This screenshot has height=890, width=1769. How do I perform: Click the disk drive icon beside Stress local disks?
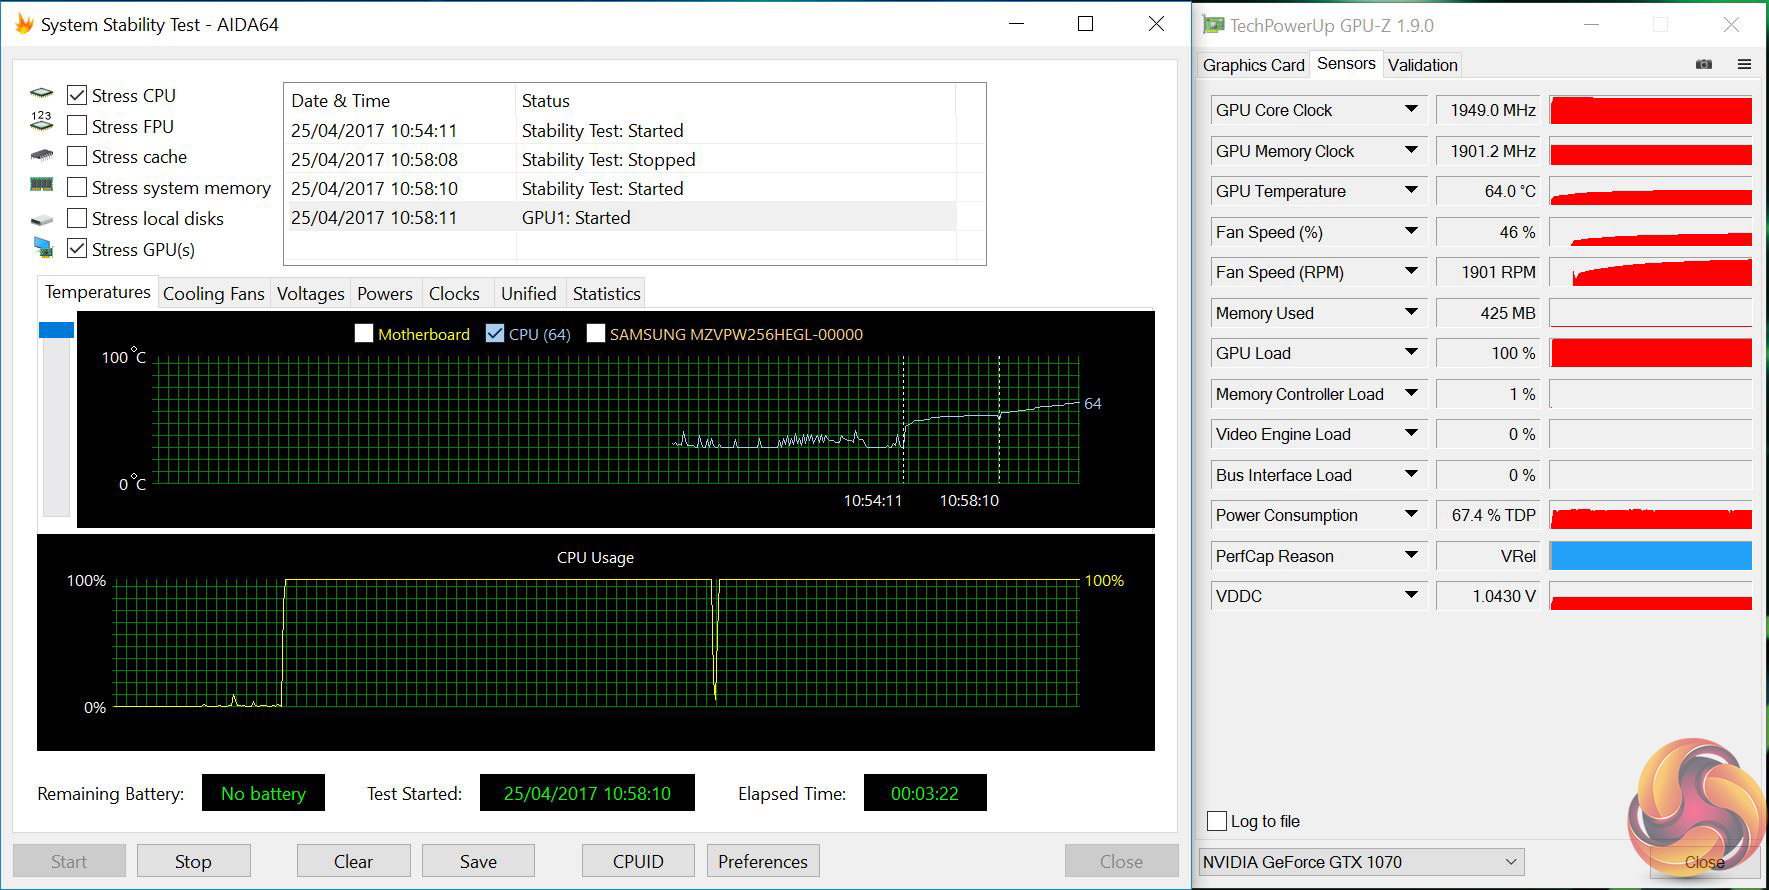[x=41, y=219]
